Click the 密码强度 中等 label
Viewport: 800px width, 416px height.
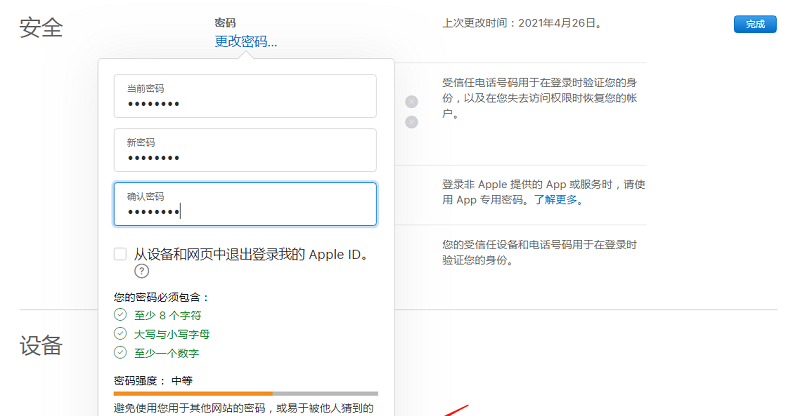coord(152,380)
